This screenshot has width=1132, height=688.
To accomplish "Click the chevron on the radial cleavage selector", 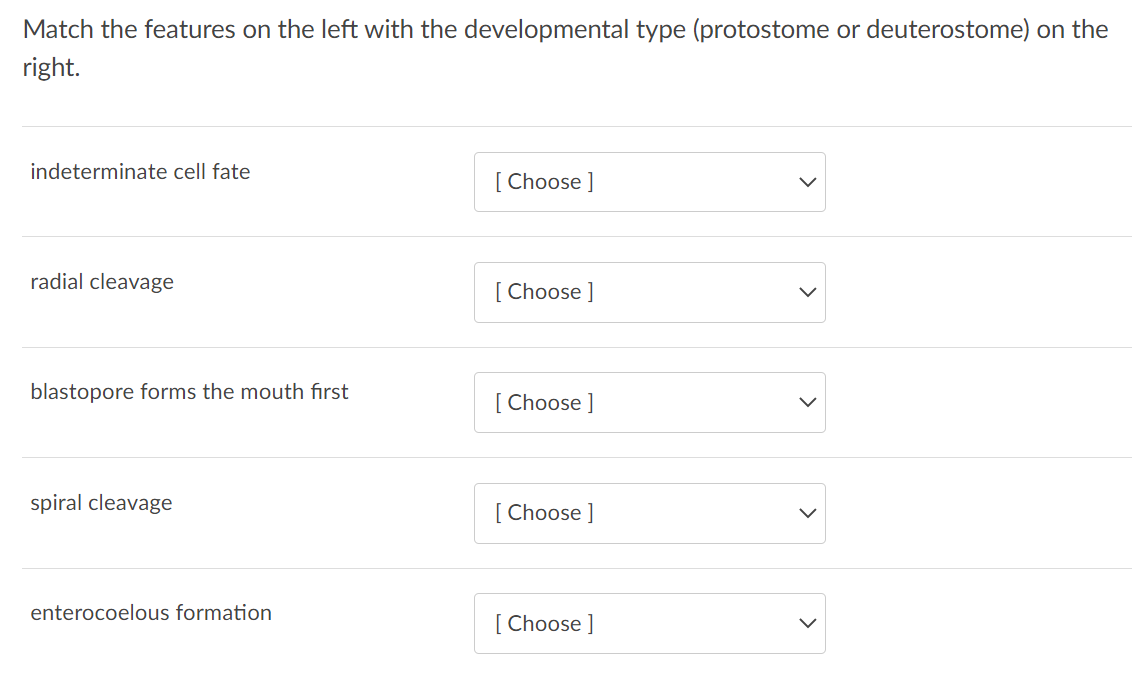I will [x=806, y=292].
